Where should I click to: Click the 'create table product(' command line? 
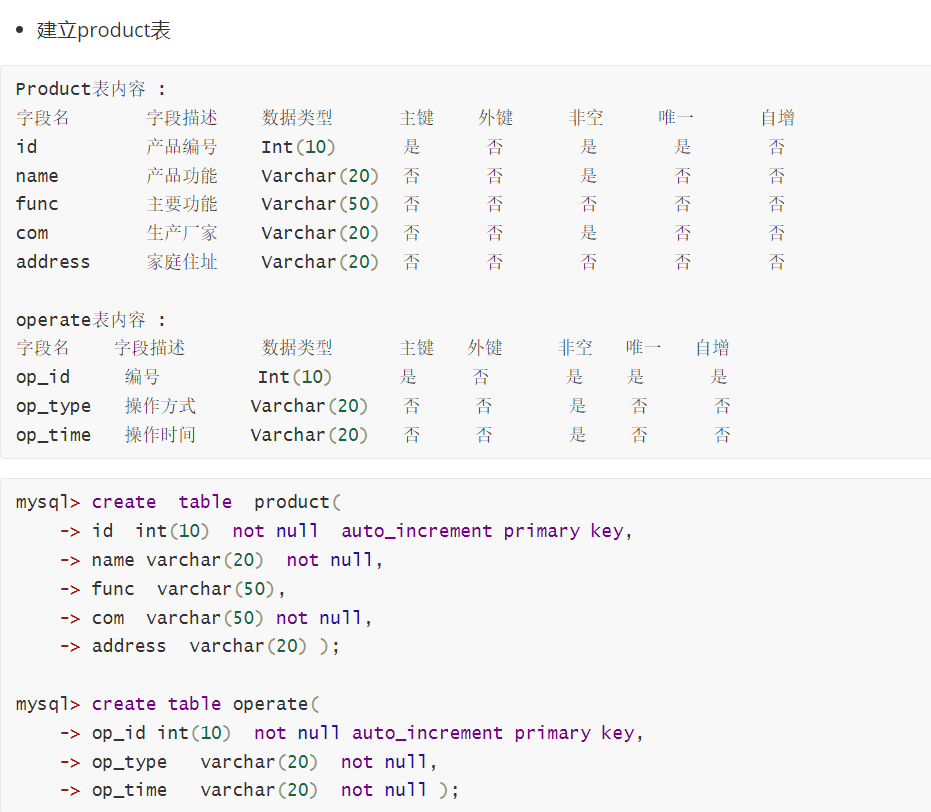click(x=178, y=502)
